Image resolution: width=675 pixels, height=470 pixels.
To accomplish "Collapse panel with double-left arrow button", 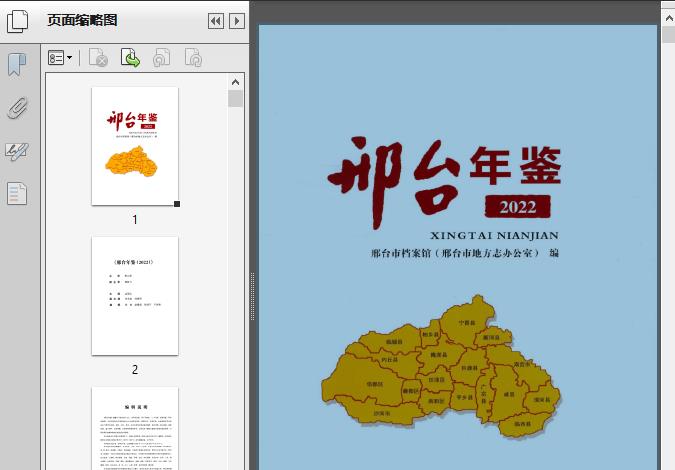I will tap(216, 21).
